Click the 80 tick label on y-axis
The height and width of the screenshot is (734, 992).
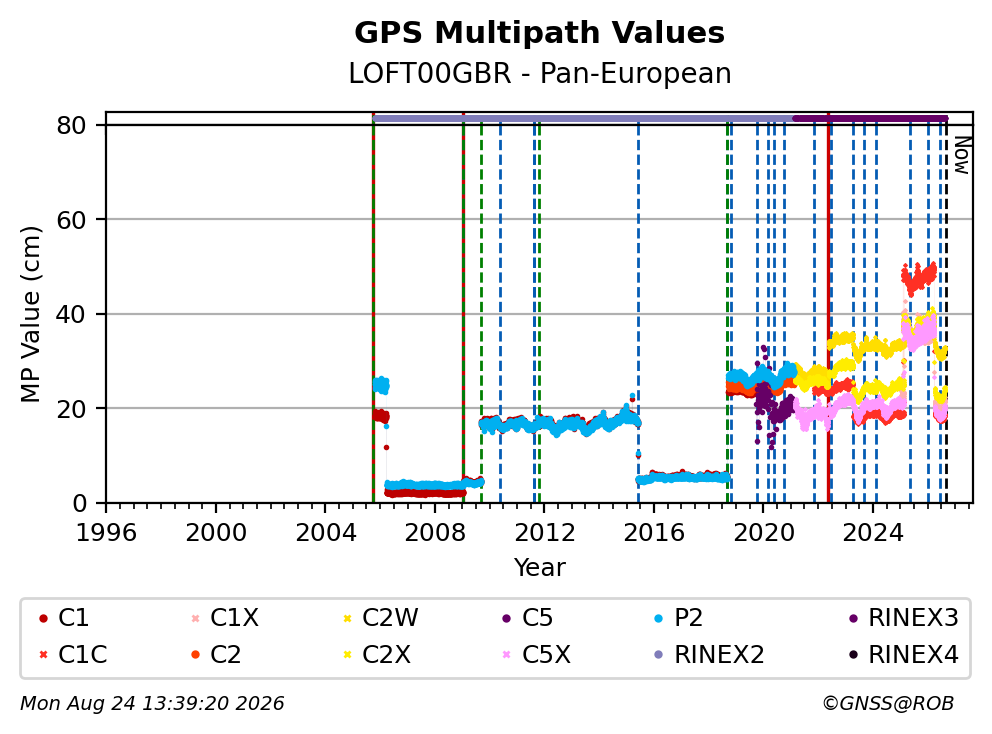click(x=71, y=125)
